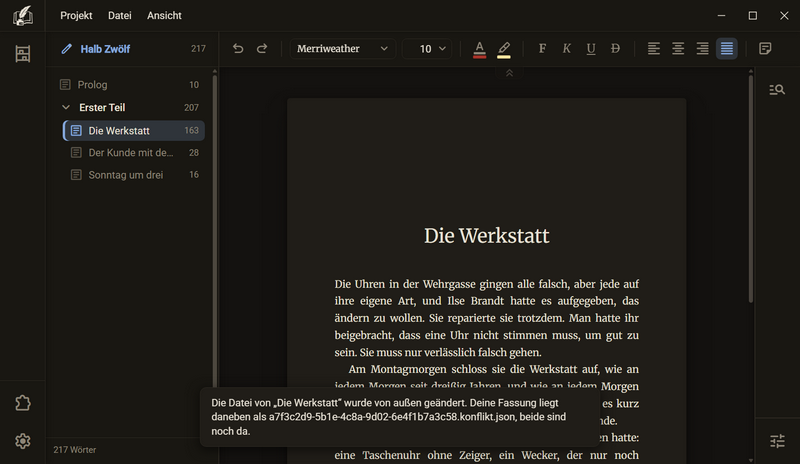The width and height of the screenshot is (800, 464).
Task: Open the shelf/library sidebar icon
Action: pyautogui.click(x=22, y=54)
